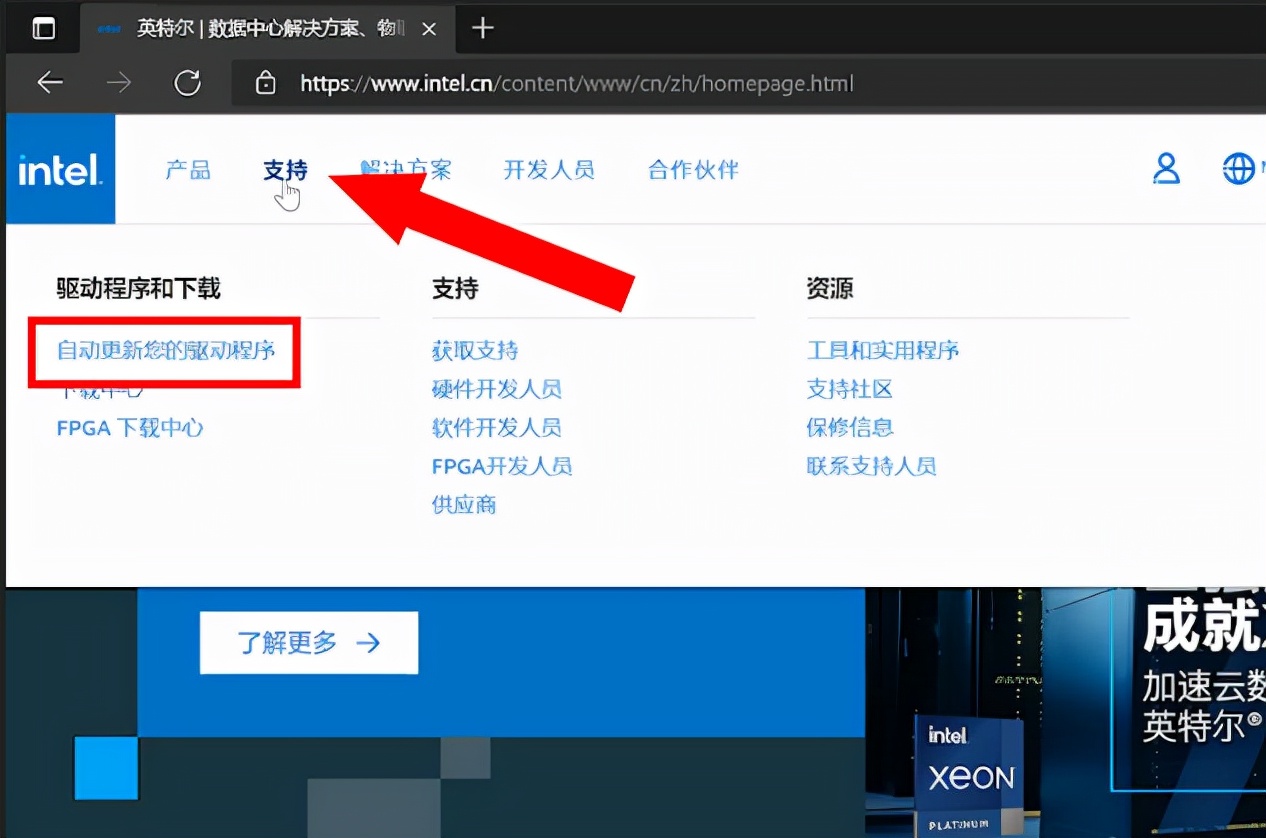Open the 支持 menu in the navigation
The image size is (1266, 838).
[285, 170]
